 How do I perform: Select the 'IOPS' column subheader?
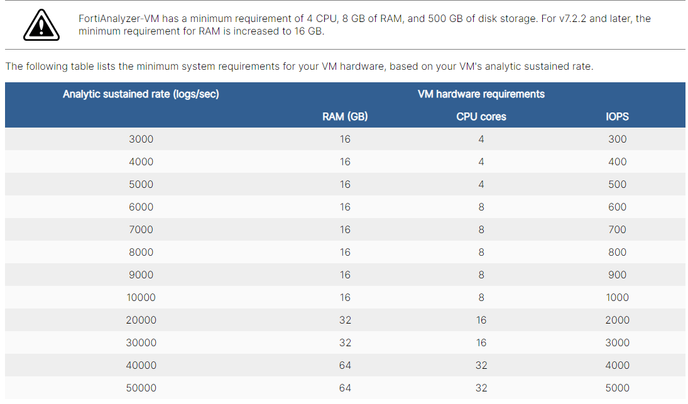click(616, 116)
